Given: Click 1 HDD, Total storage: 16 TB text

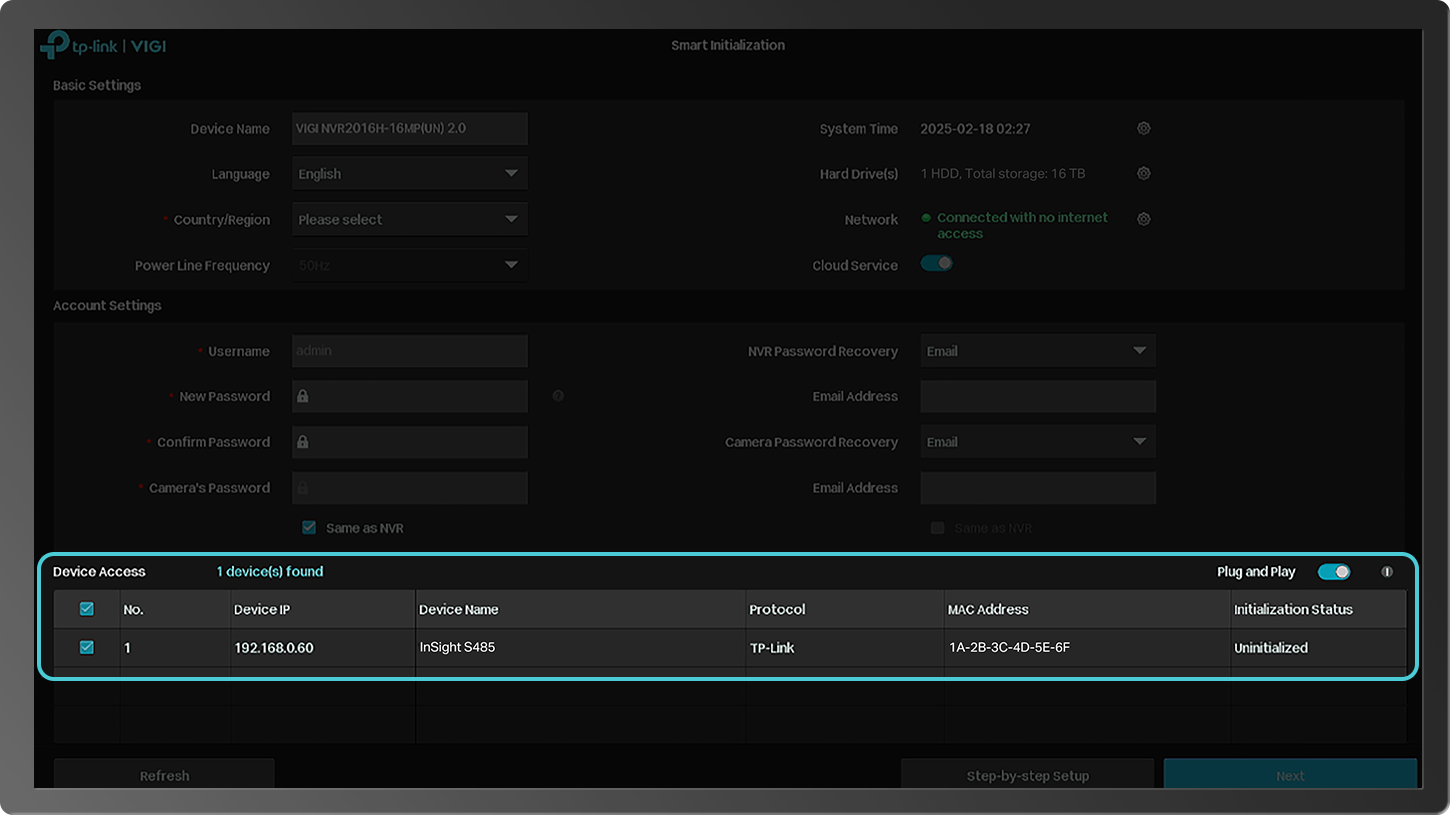Looking at the screenshot, I should coord(1003,173).
